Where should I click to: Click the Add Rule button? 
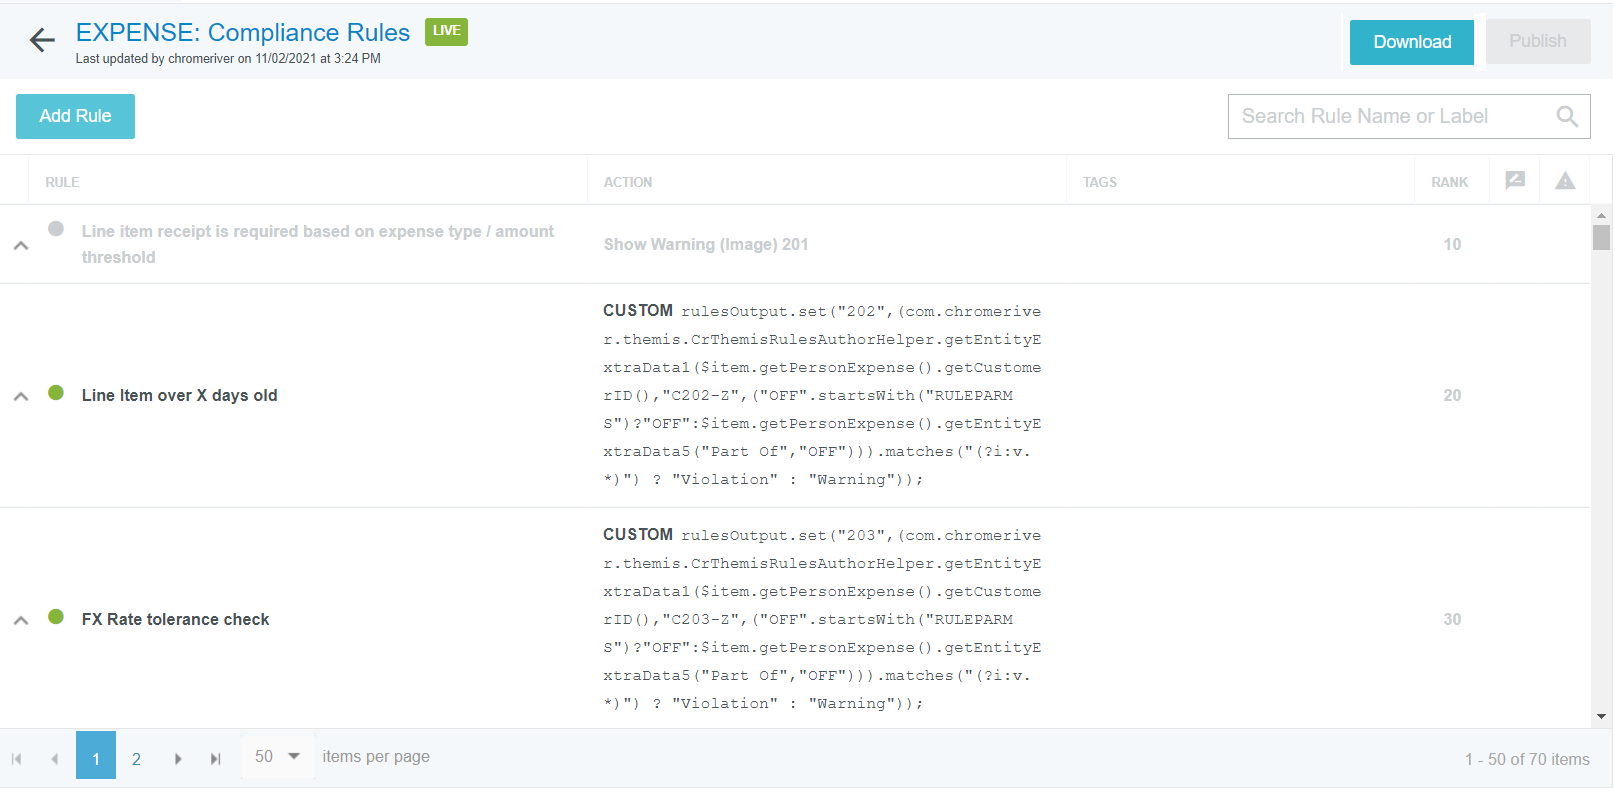(x=75, y=116)
